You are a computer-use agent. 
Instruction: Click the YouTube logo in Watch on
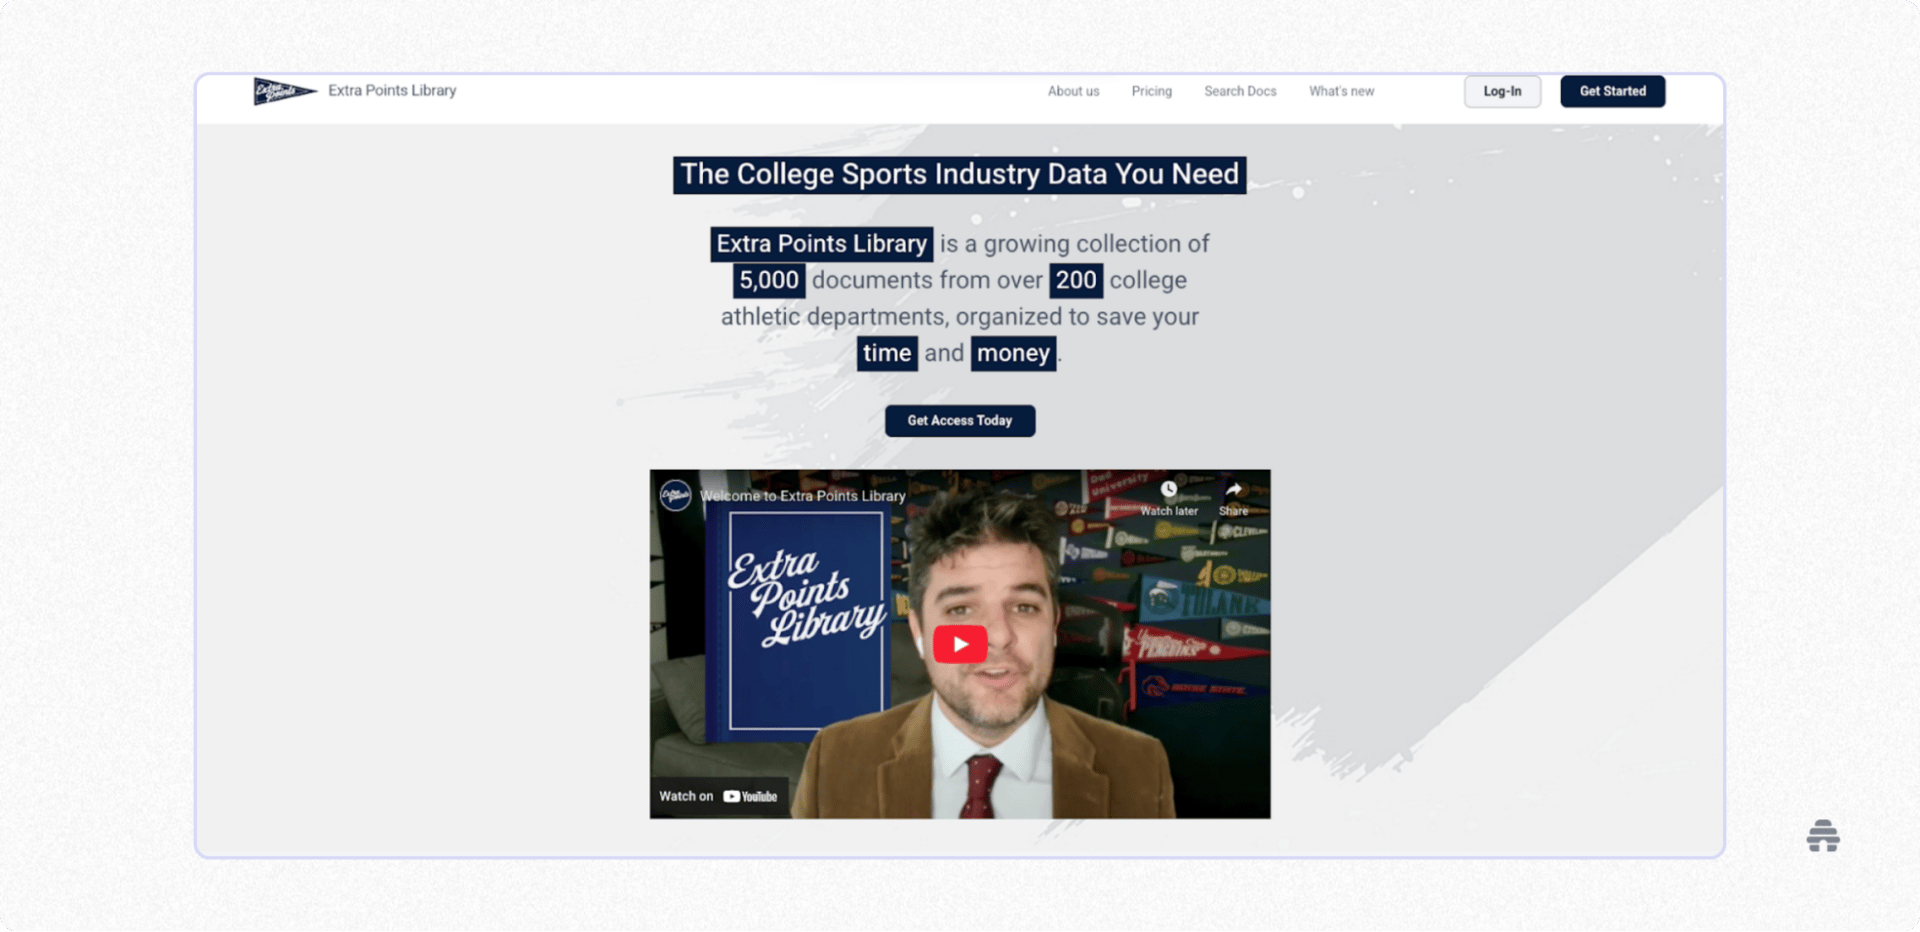750,797
